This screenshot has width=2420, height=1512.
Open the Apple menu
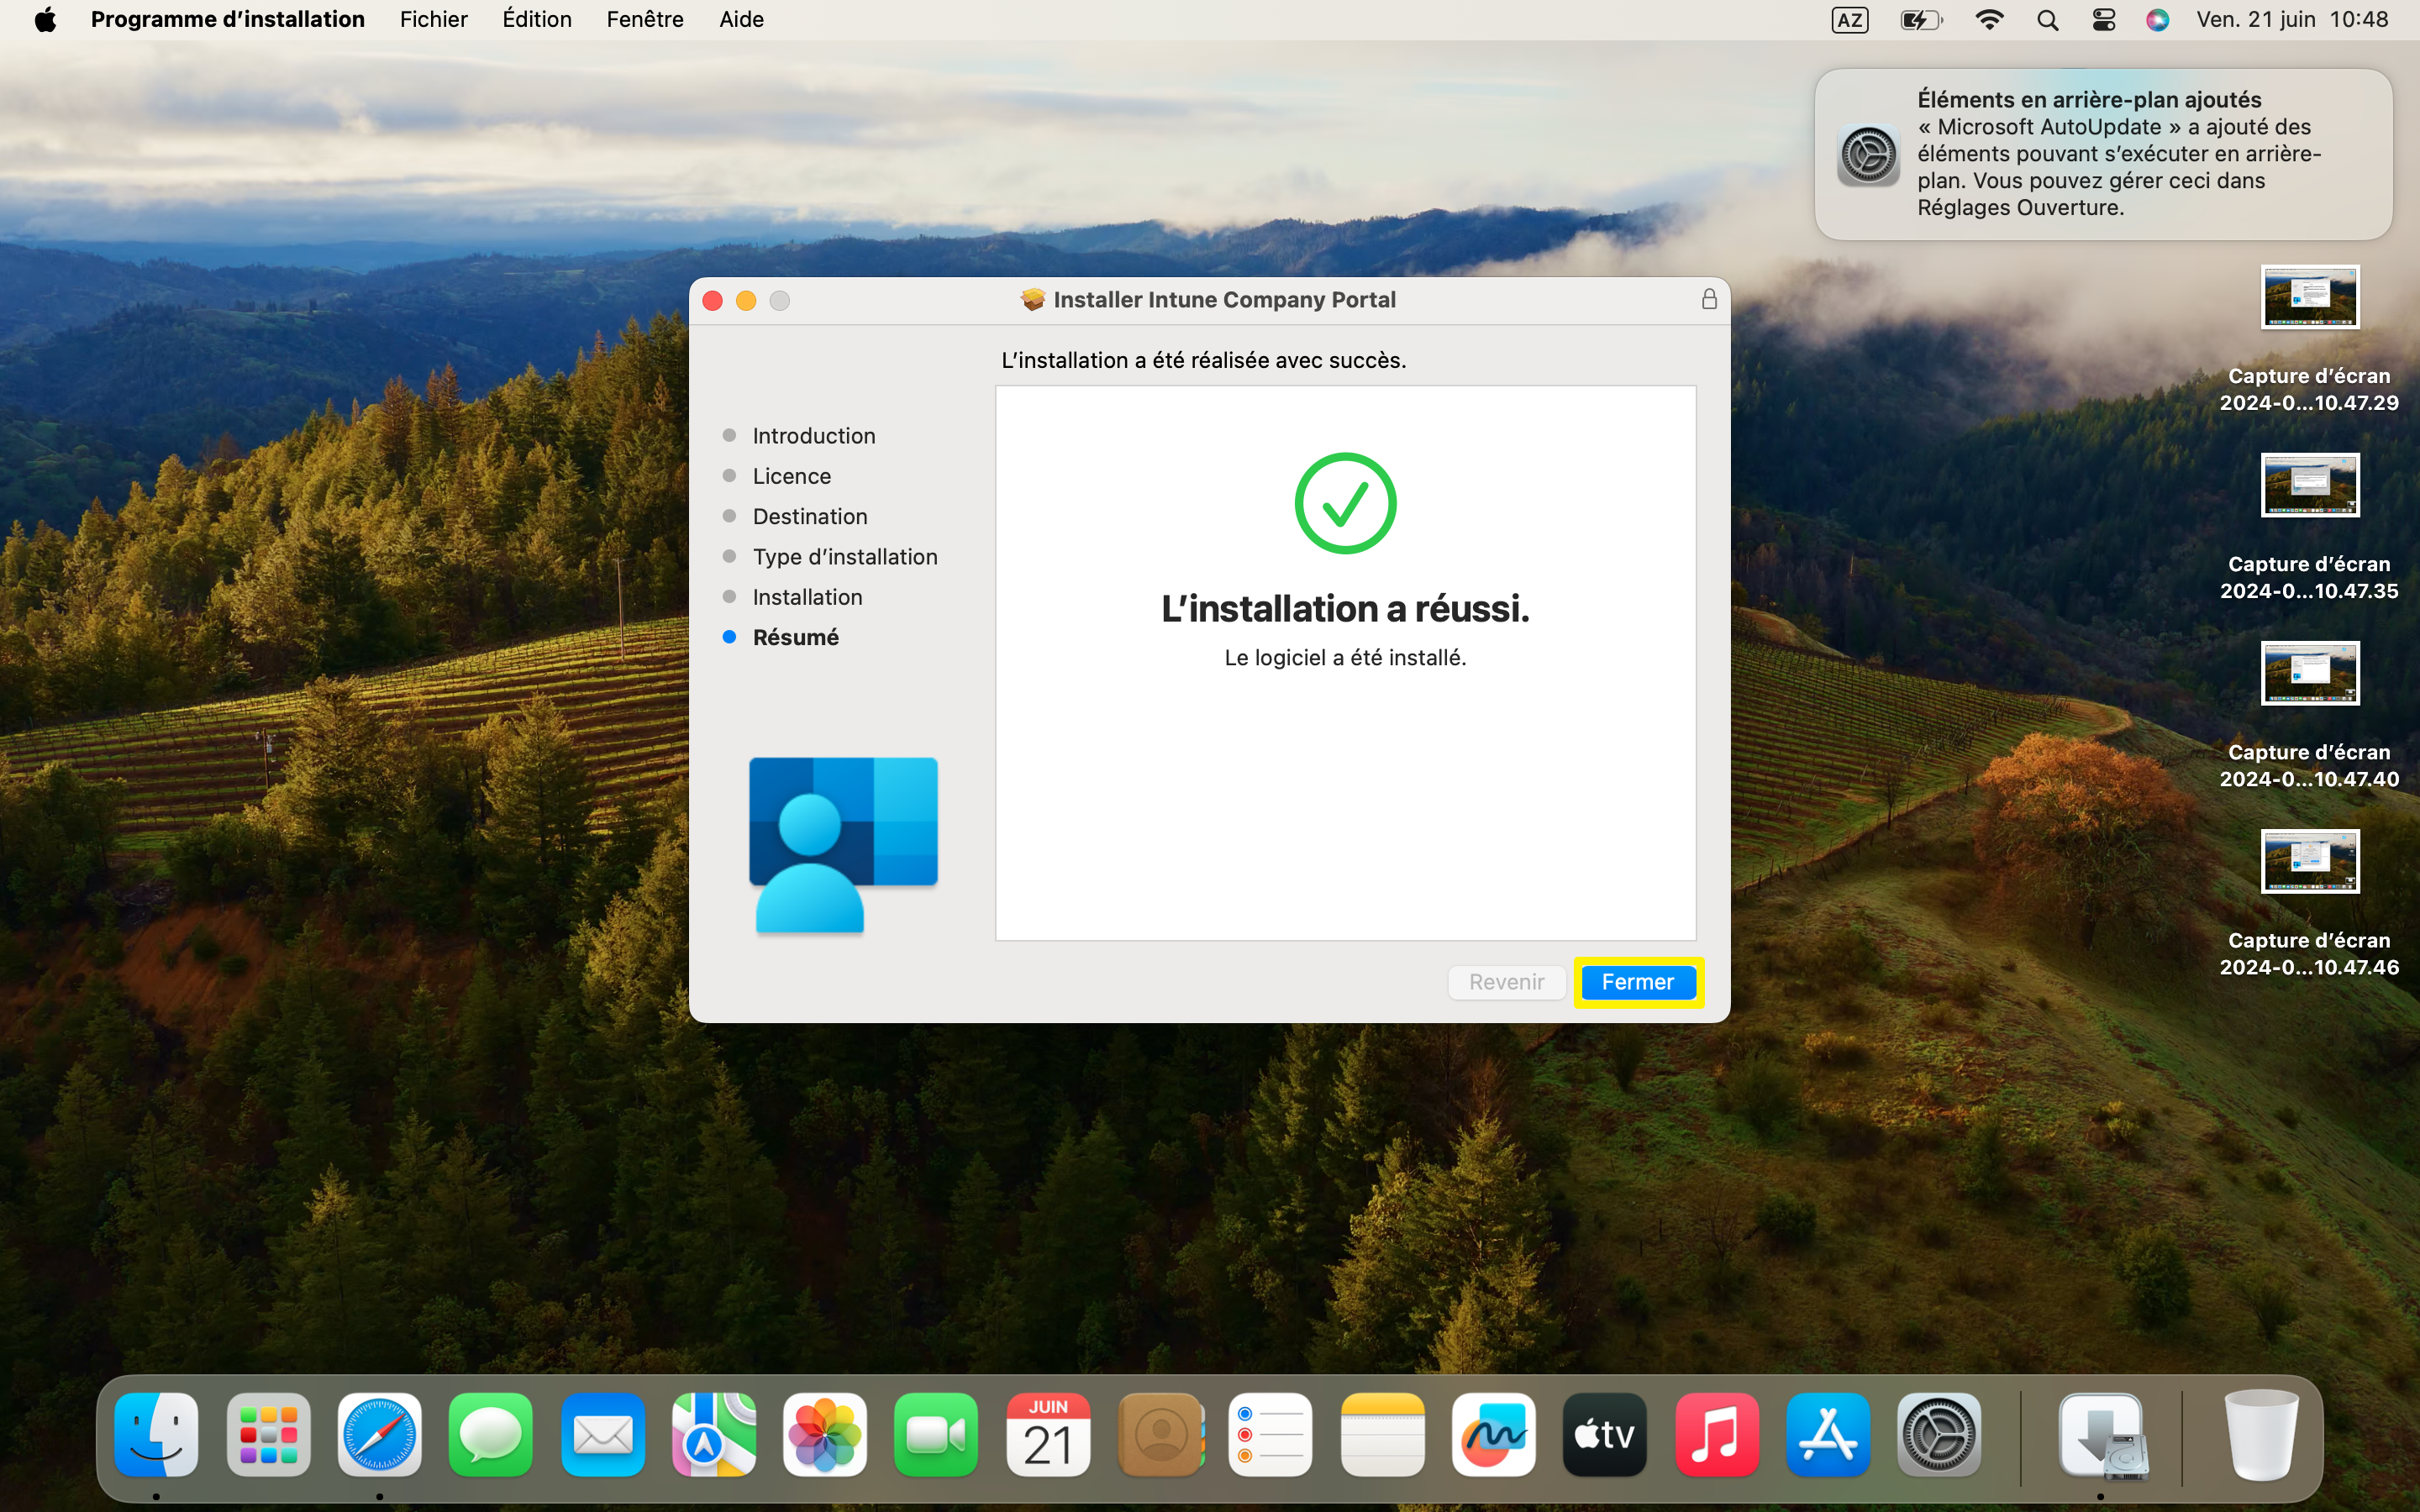[45, 19]
